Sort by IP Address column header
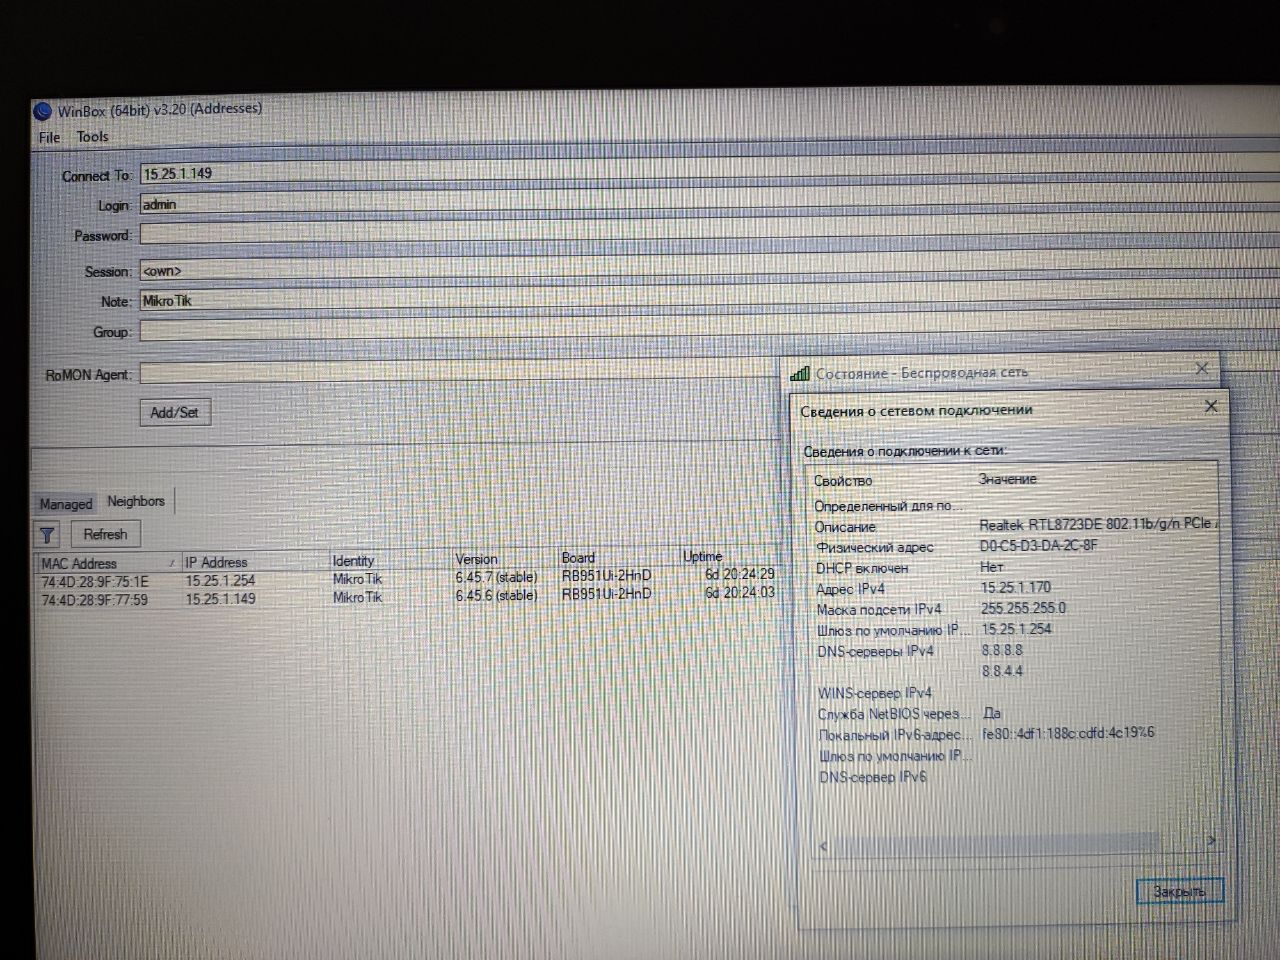The width and height of the screenshot is (1280, 960). (255, 562)
